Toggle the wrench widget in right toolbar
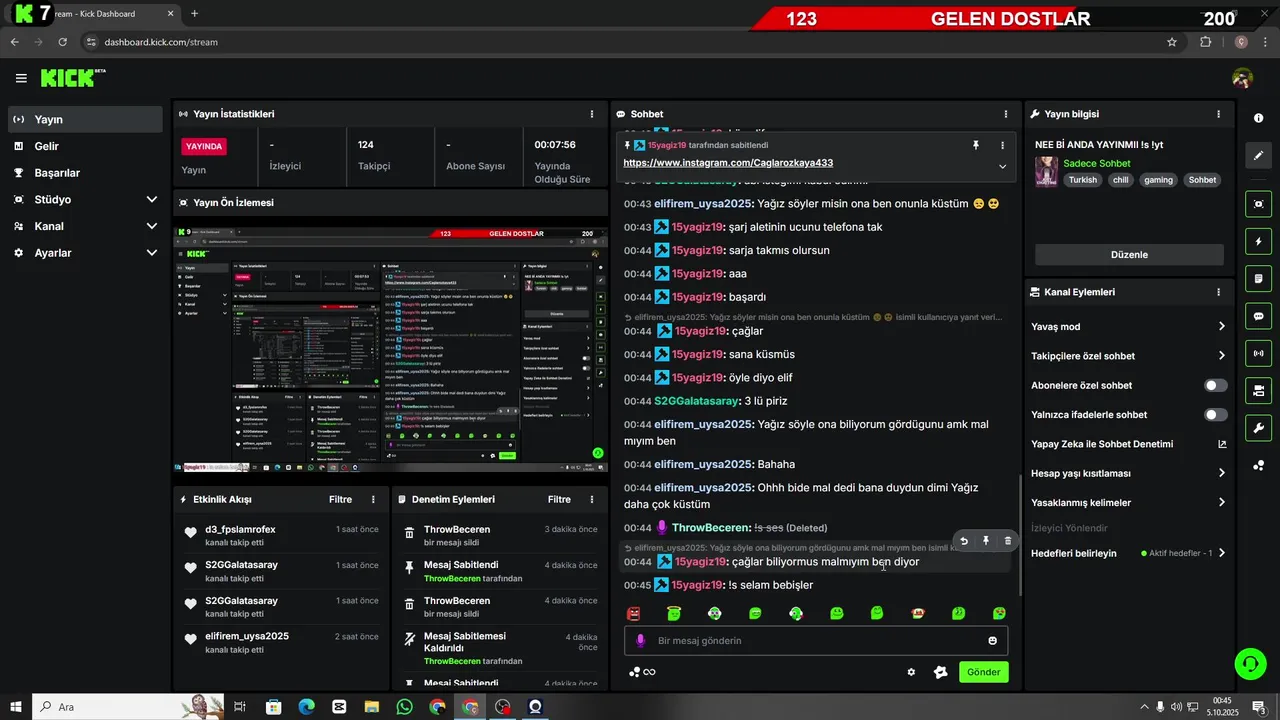 click(x=1258, y=428)
